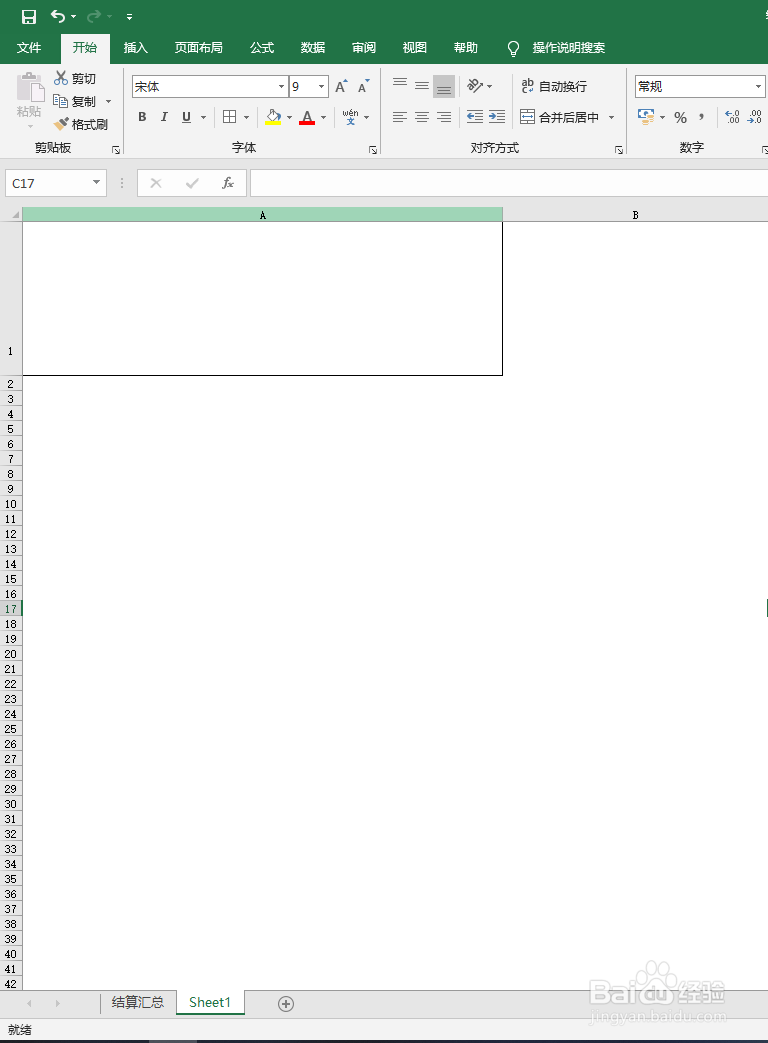Toggle 自动换行 wrap text
The width and height of the screenshot is (768, 1043).
554,86
